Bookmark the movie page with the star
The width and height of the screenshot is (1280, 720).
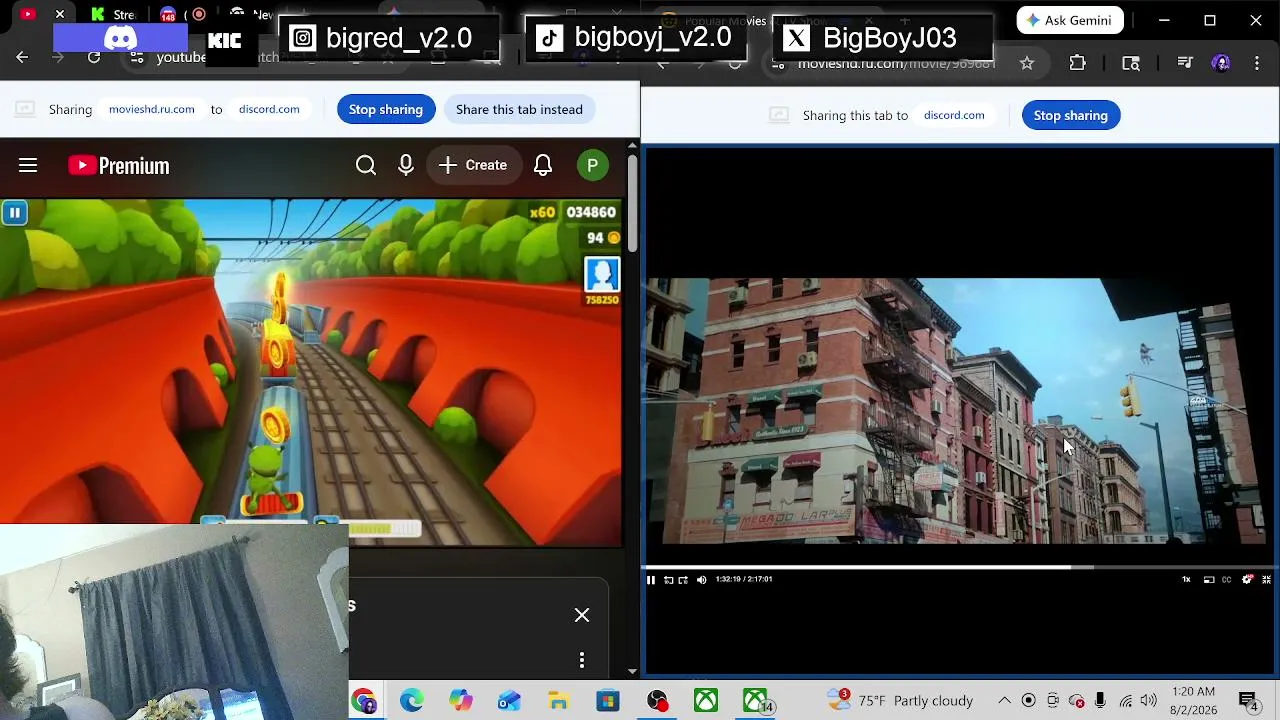coord(1027,63)
